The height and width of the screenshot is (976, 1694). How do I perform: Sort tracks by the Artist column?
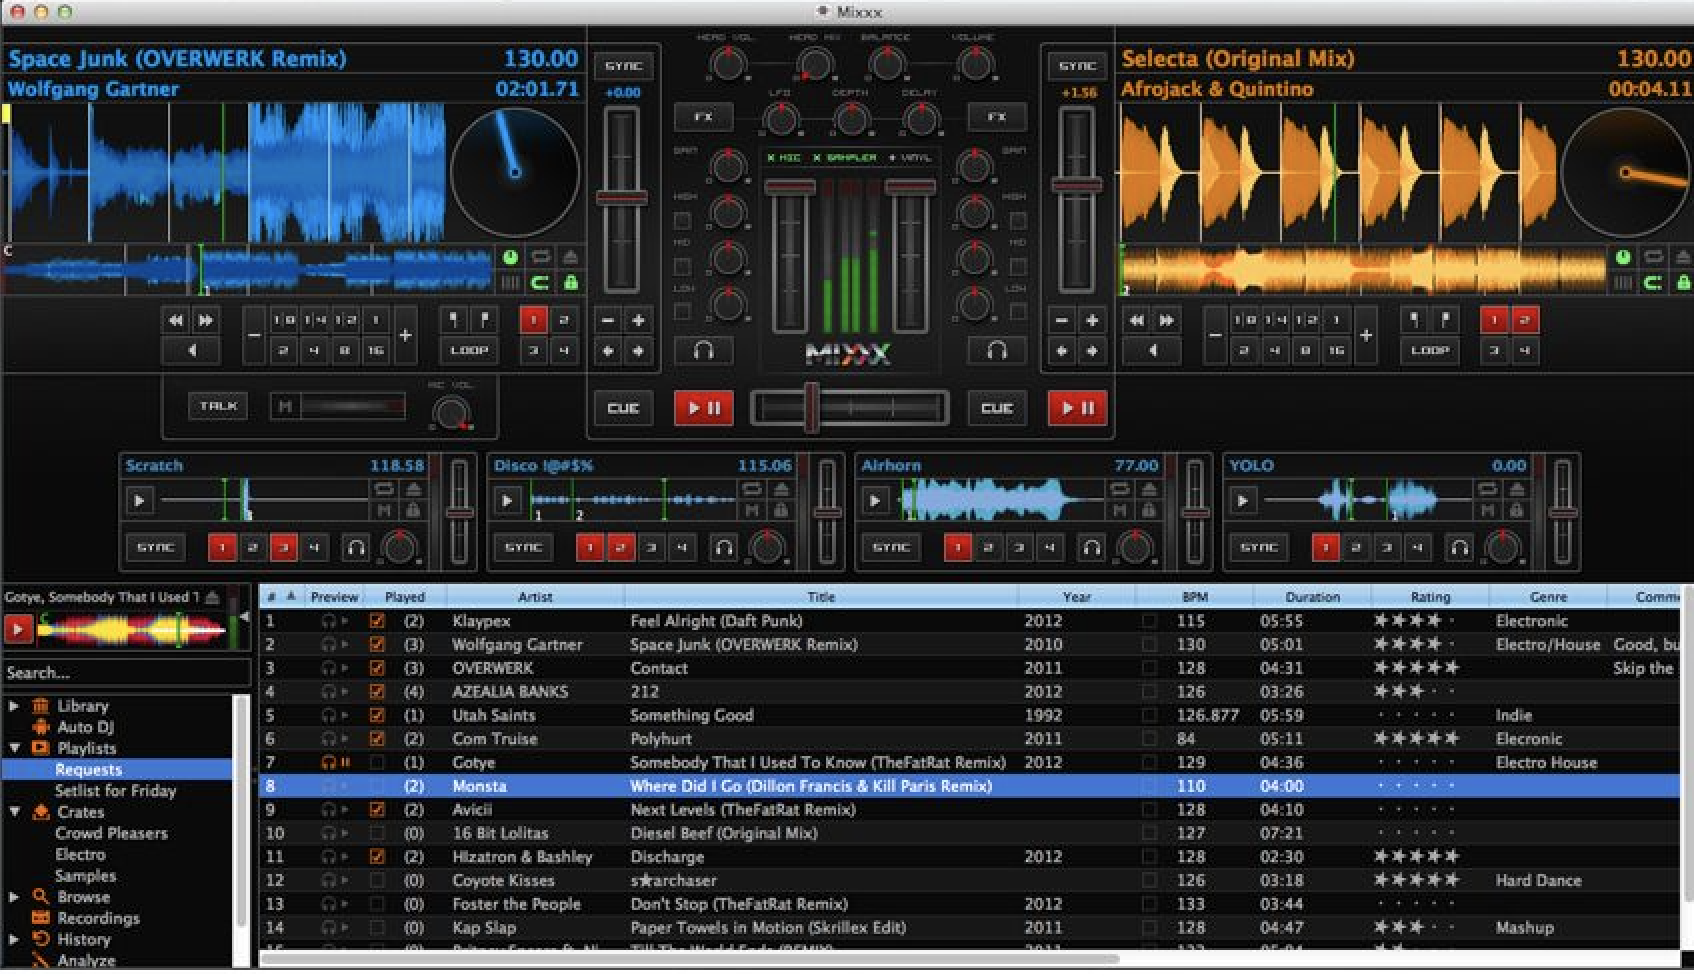pyautogui.click(x=535, y=597)
